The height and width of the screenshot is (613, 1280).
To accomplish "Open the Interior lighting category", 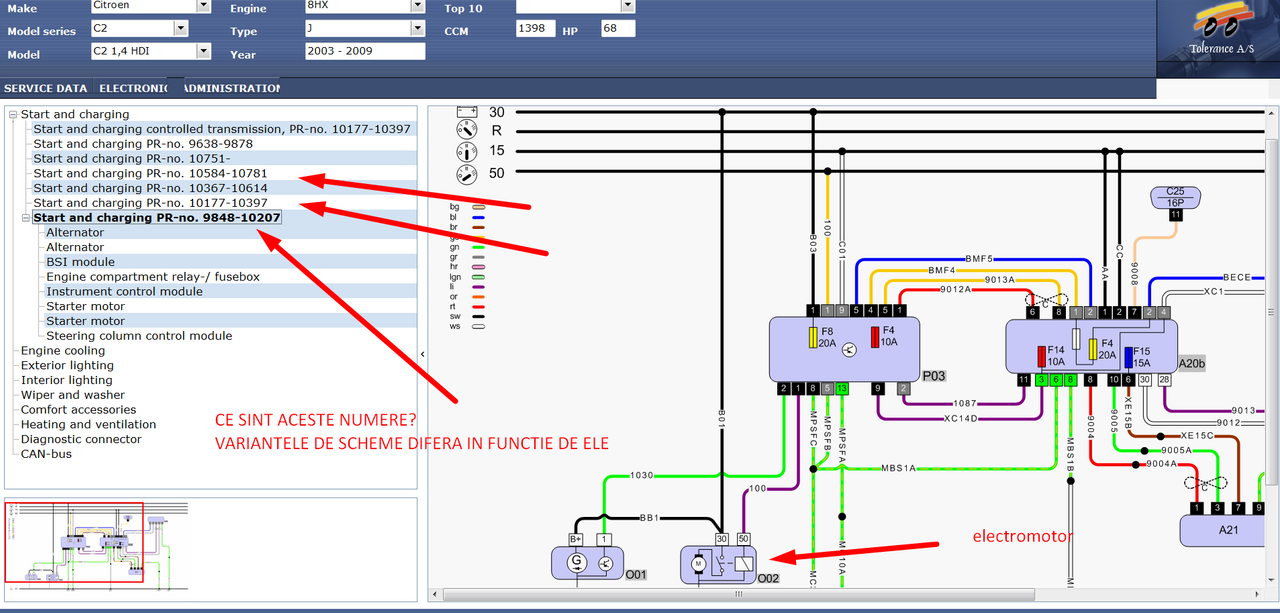I will pyautogui.click(x=67, y=380).
